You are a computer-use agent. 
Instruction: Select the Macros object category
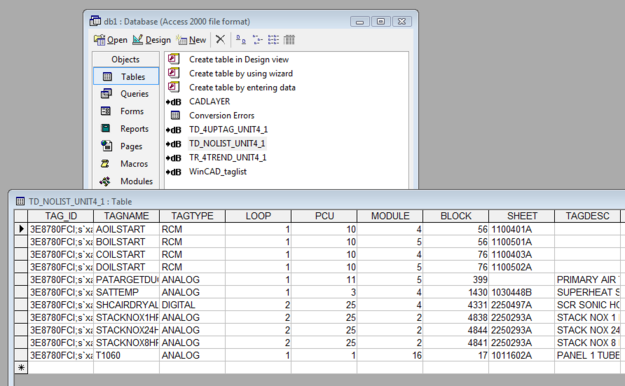tap(126, 164)
